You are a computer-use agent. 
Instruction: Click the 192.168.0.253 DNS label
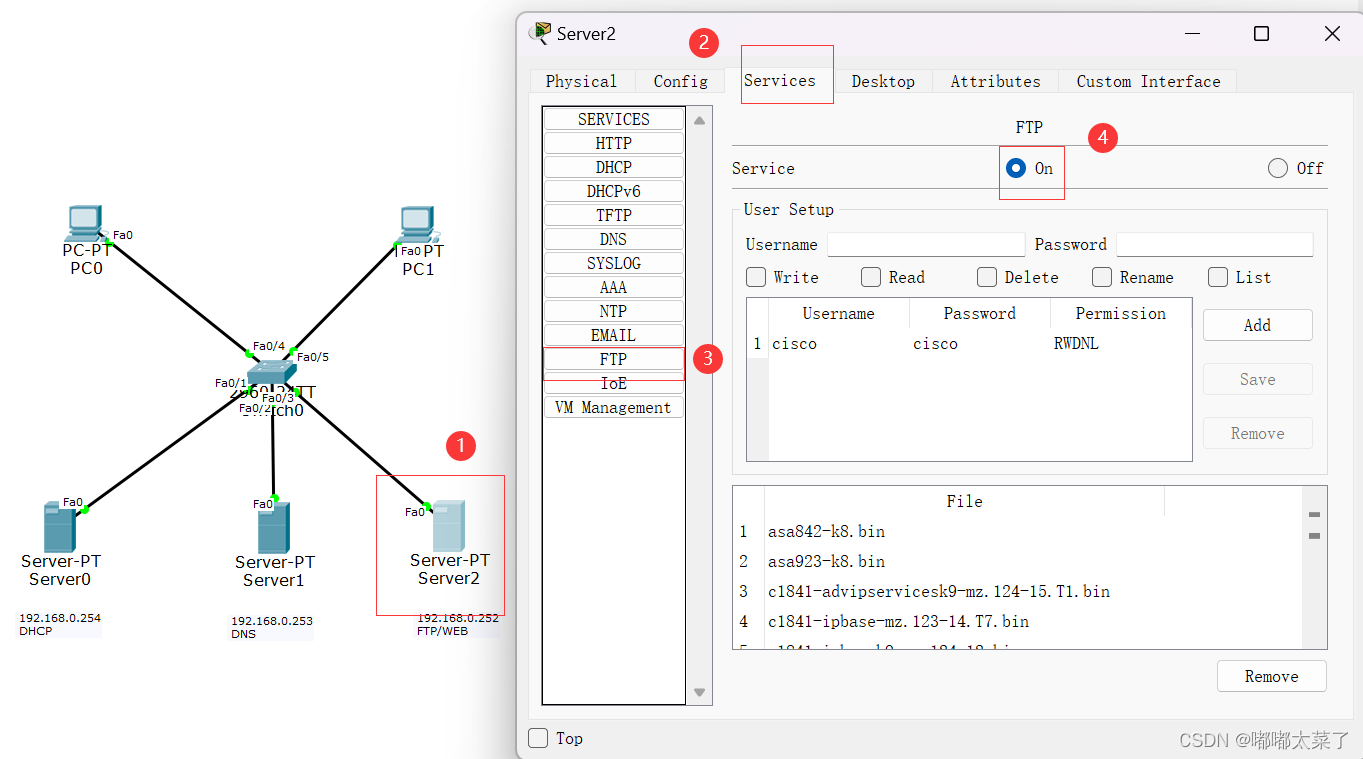(x=272, y=627)
